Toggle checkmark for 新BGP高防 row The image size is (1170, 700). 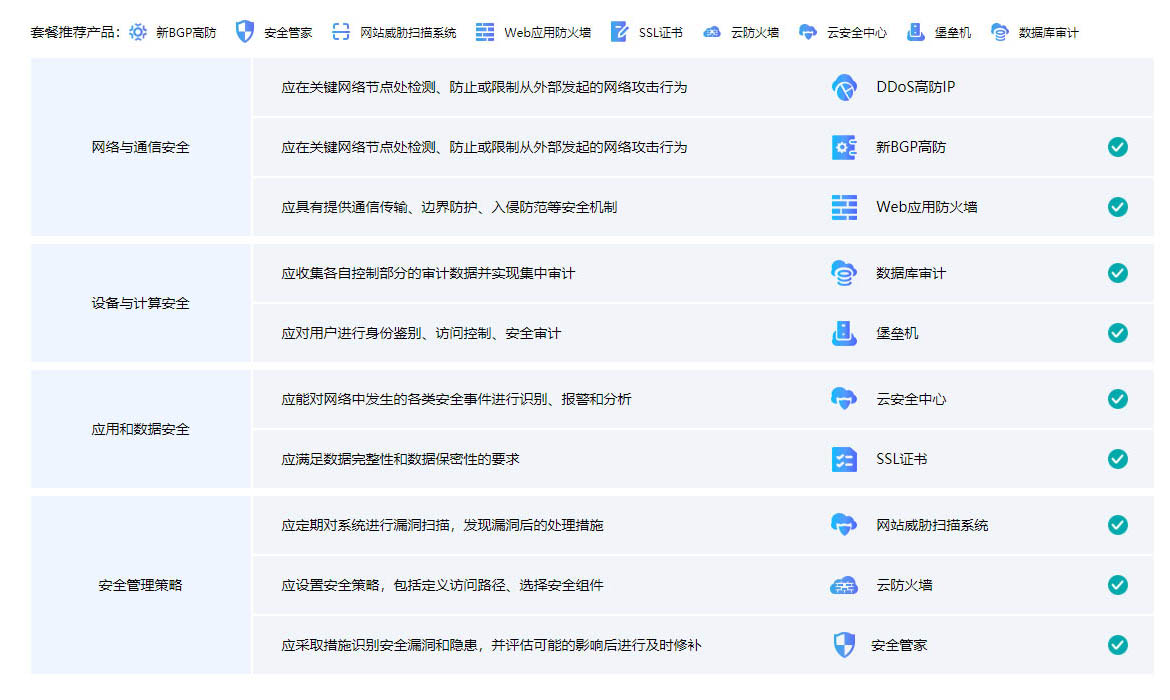[1117, 147]
